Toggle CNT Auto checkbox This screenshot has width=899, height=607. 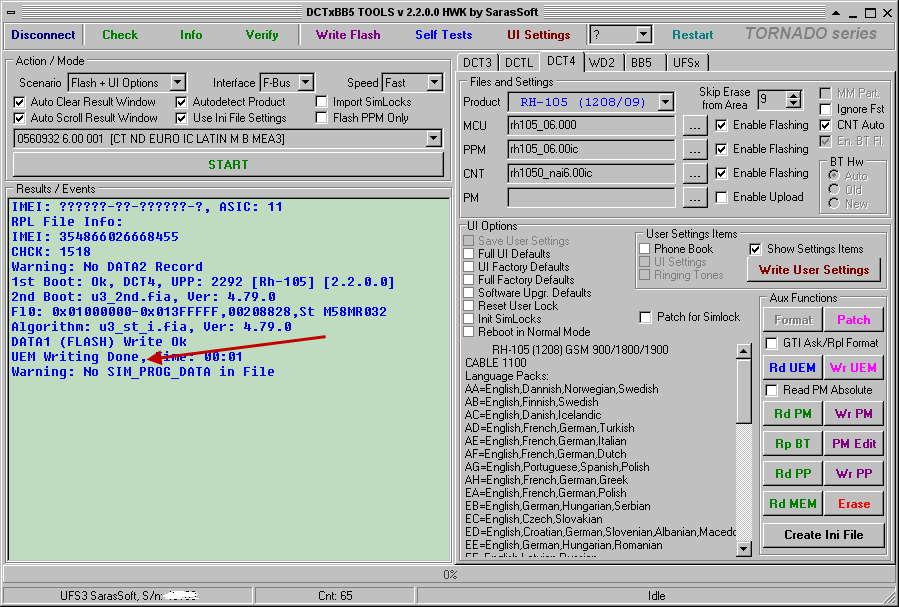(x=825, y=125)
